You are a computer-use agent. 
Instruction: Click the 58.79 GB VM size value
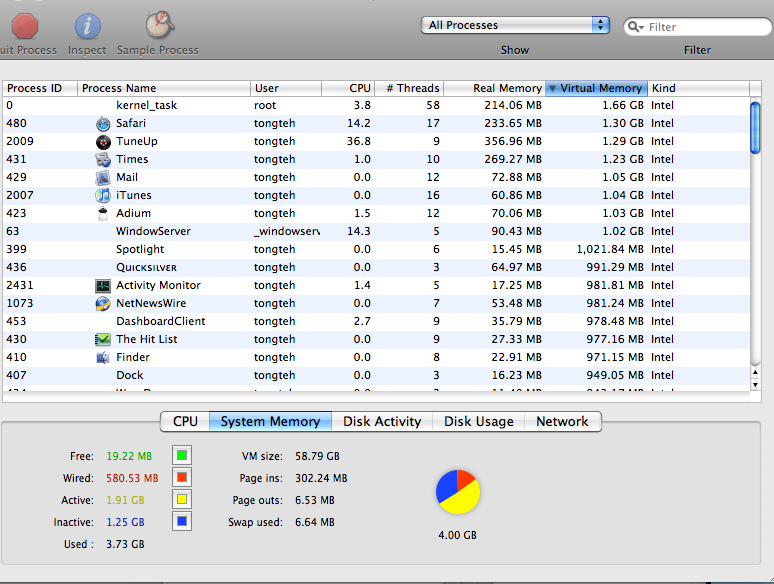[x=317, y=456]
